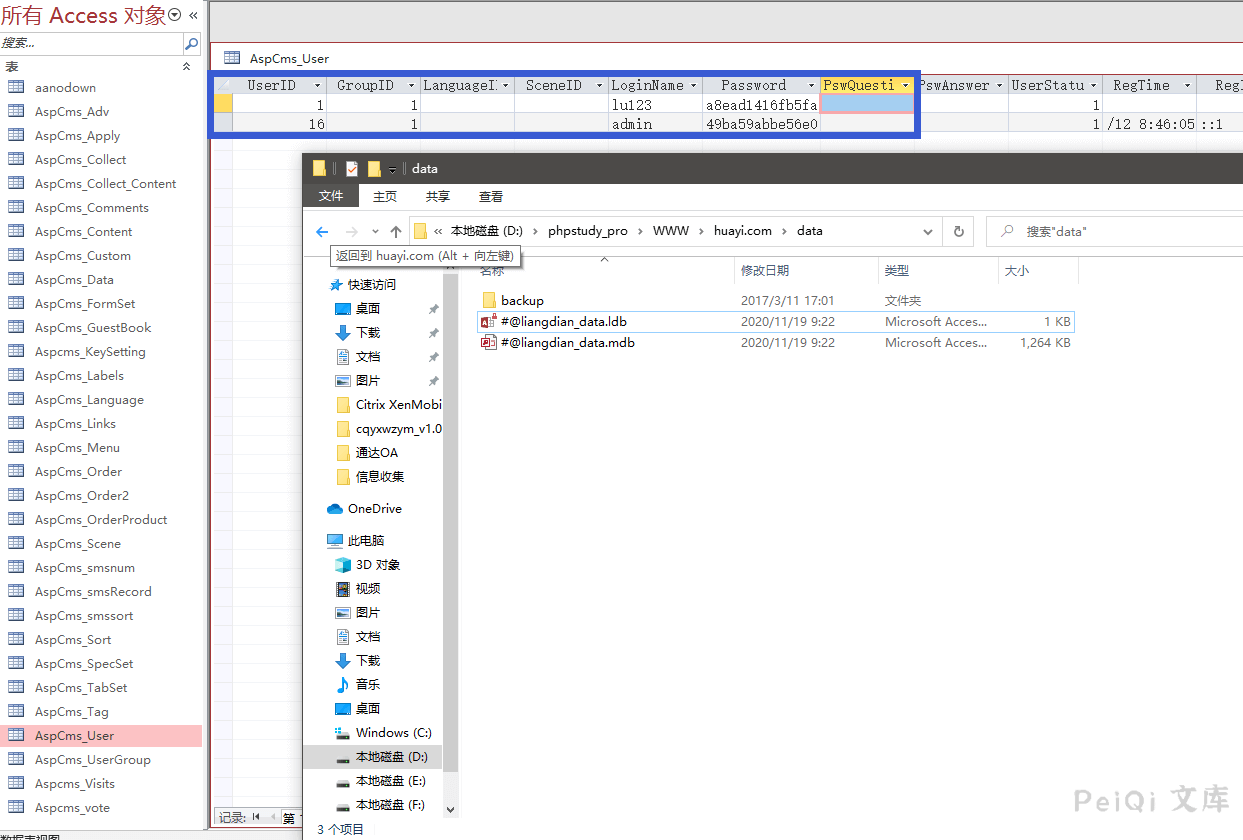The image size is (1243, 840).
Task: Expand the address bar history dropdown
Action: point(928,231)
